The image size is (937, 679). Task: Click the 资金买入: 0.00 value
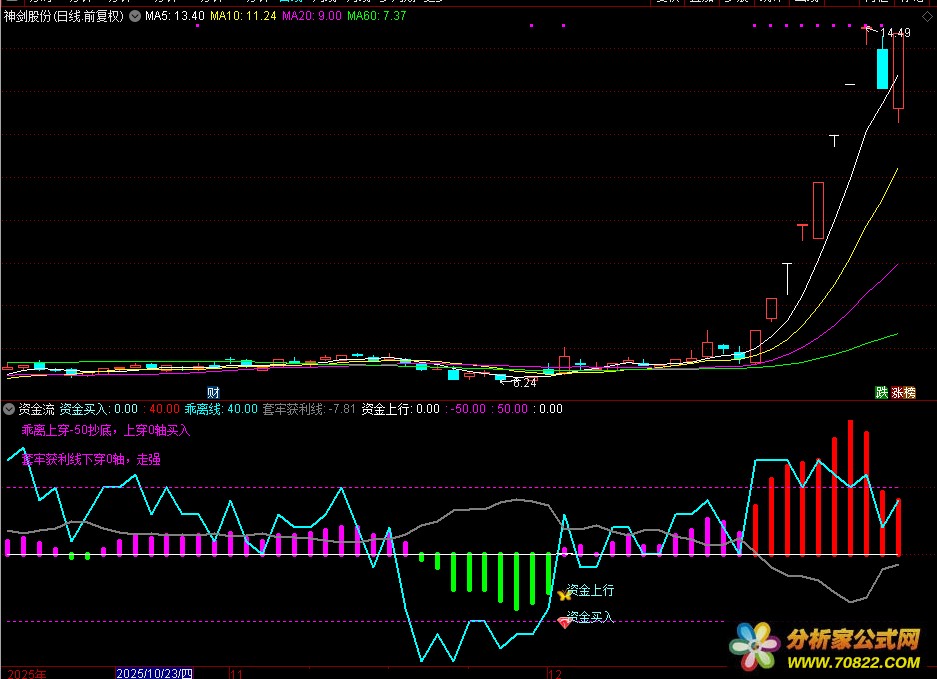(99, 409)
